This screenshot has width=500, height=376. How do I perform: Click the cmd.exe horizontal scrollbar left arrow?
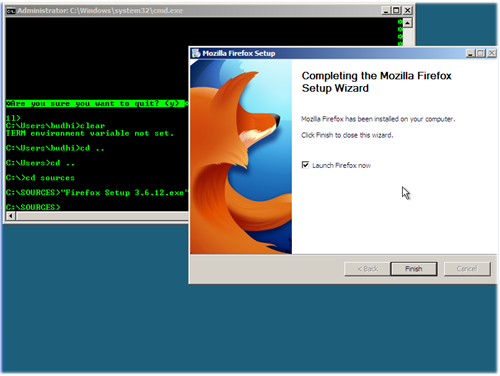click(11, 216)
